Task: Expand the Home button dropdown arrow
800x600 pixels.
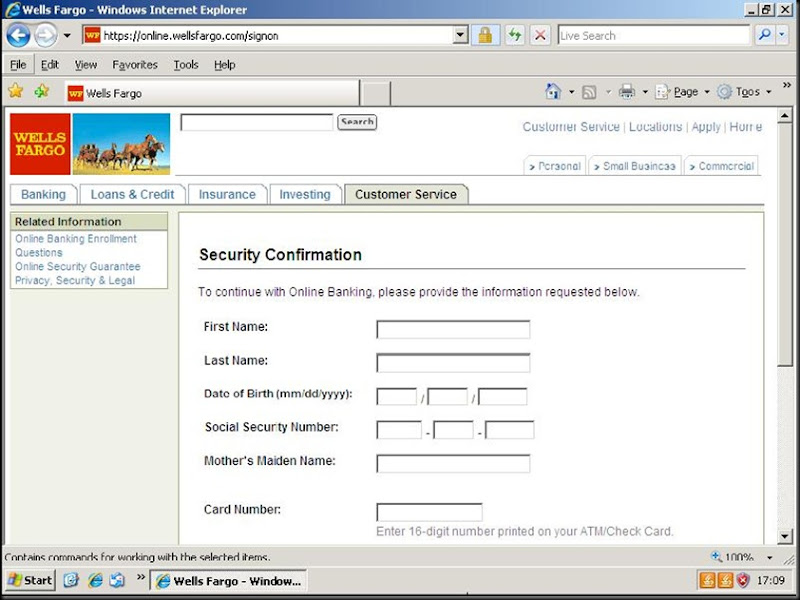Action: click(571, 92)
